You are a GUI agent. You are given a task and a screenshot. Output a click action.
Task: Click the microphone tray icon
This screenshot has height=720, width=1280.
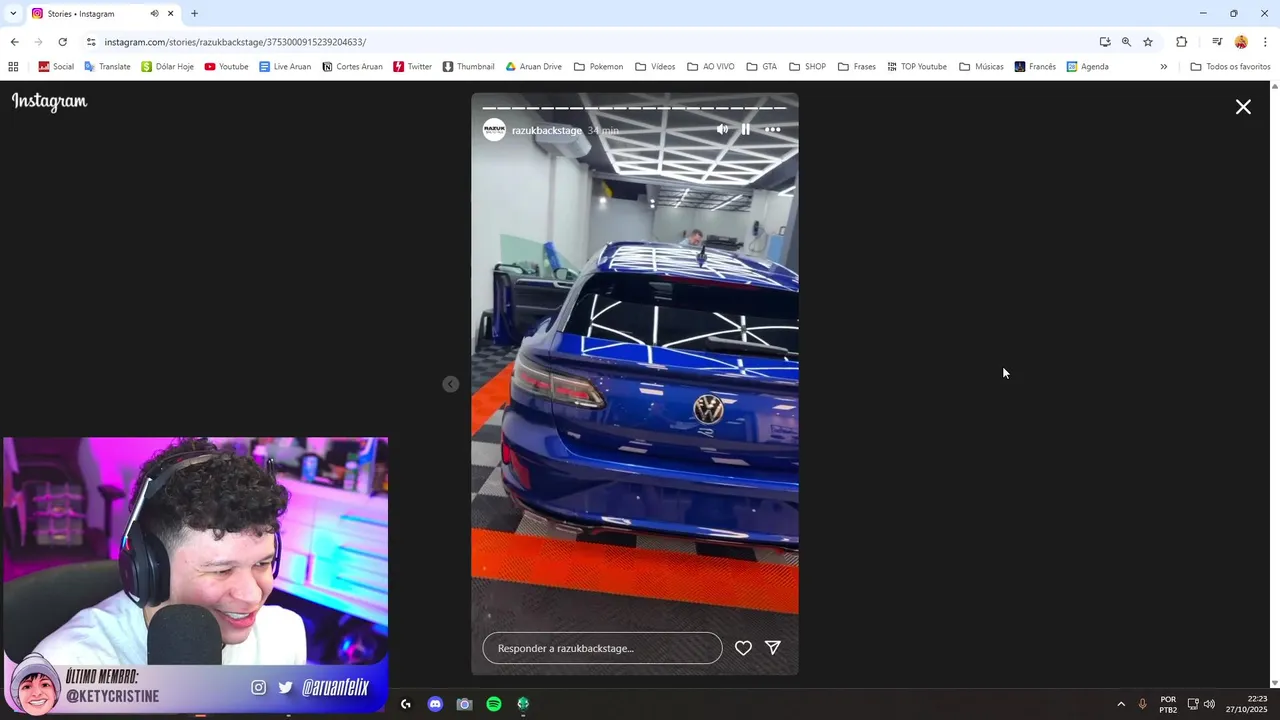1143,704
